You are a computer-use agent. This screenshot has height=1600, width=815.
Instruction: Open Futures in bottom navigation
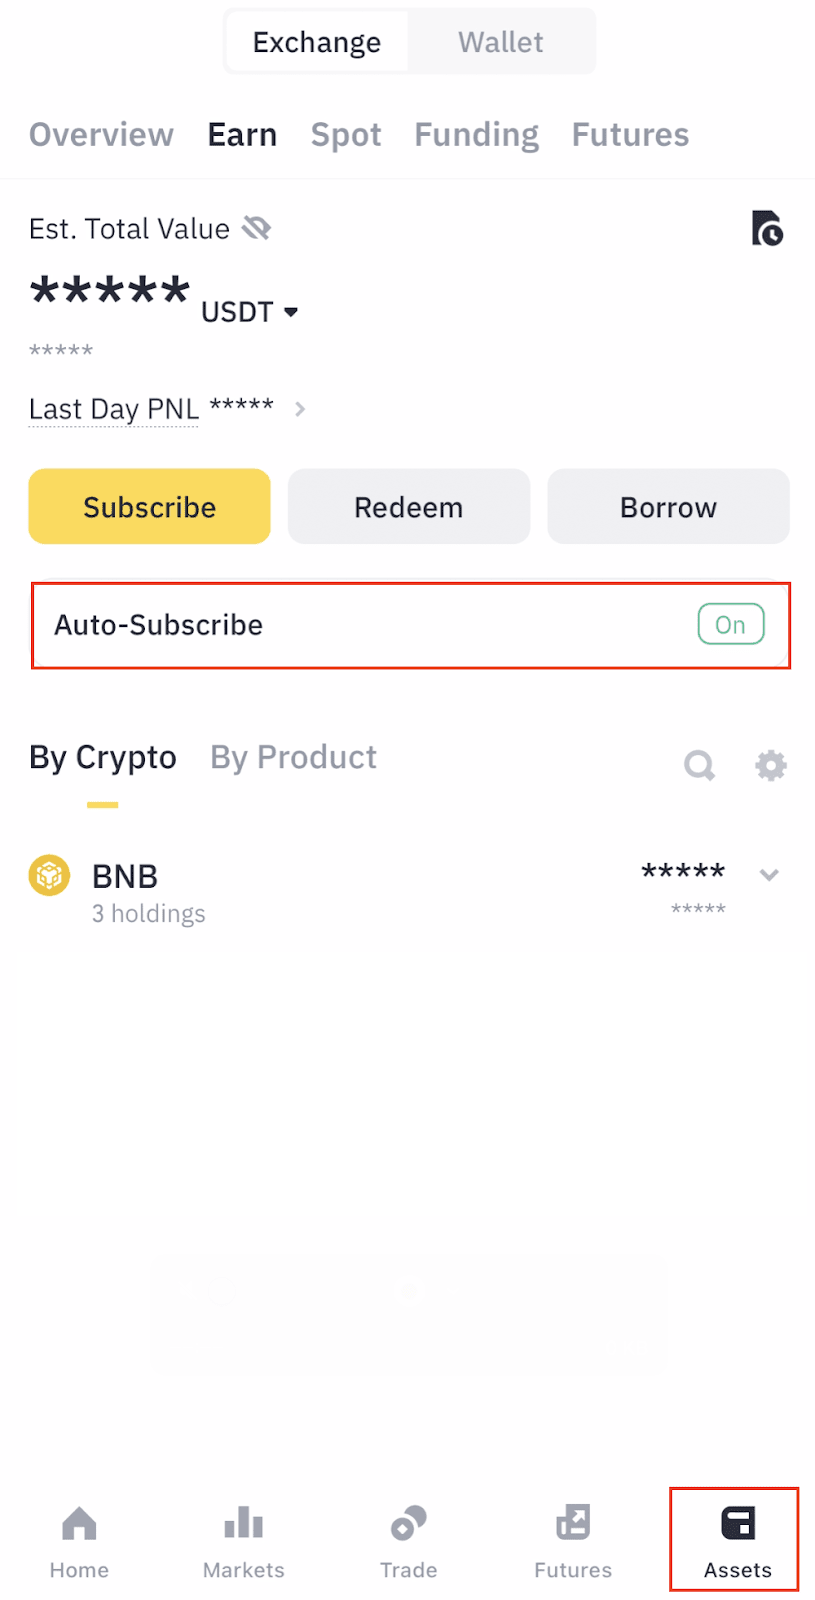[573, 1542]
